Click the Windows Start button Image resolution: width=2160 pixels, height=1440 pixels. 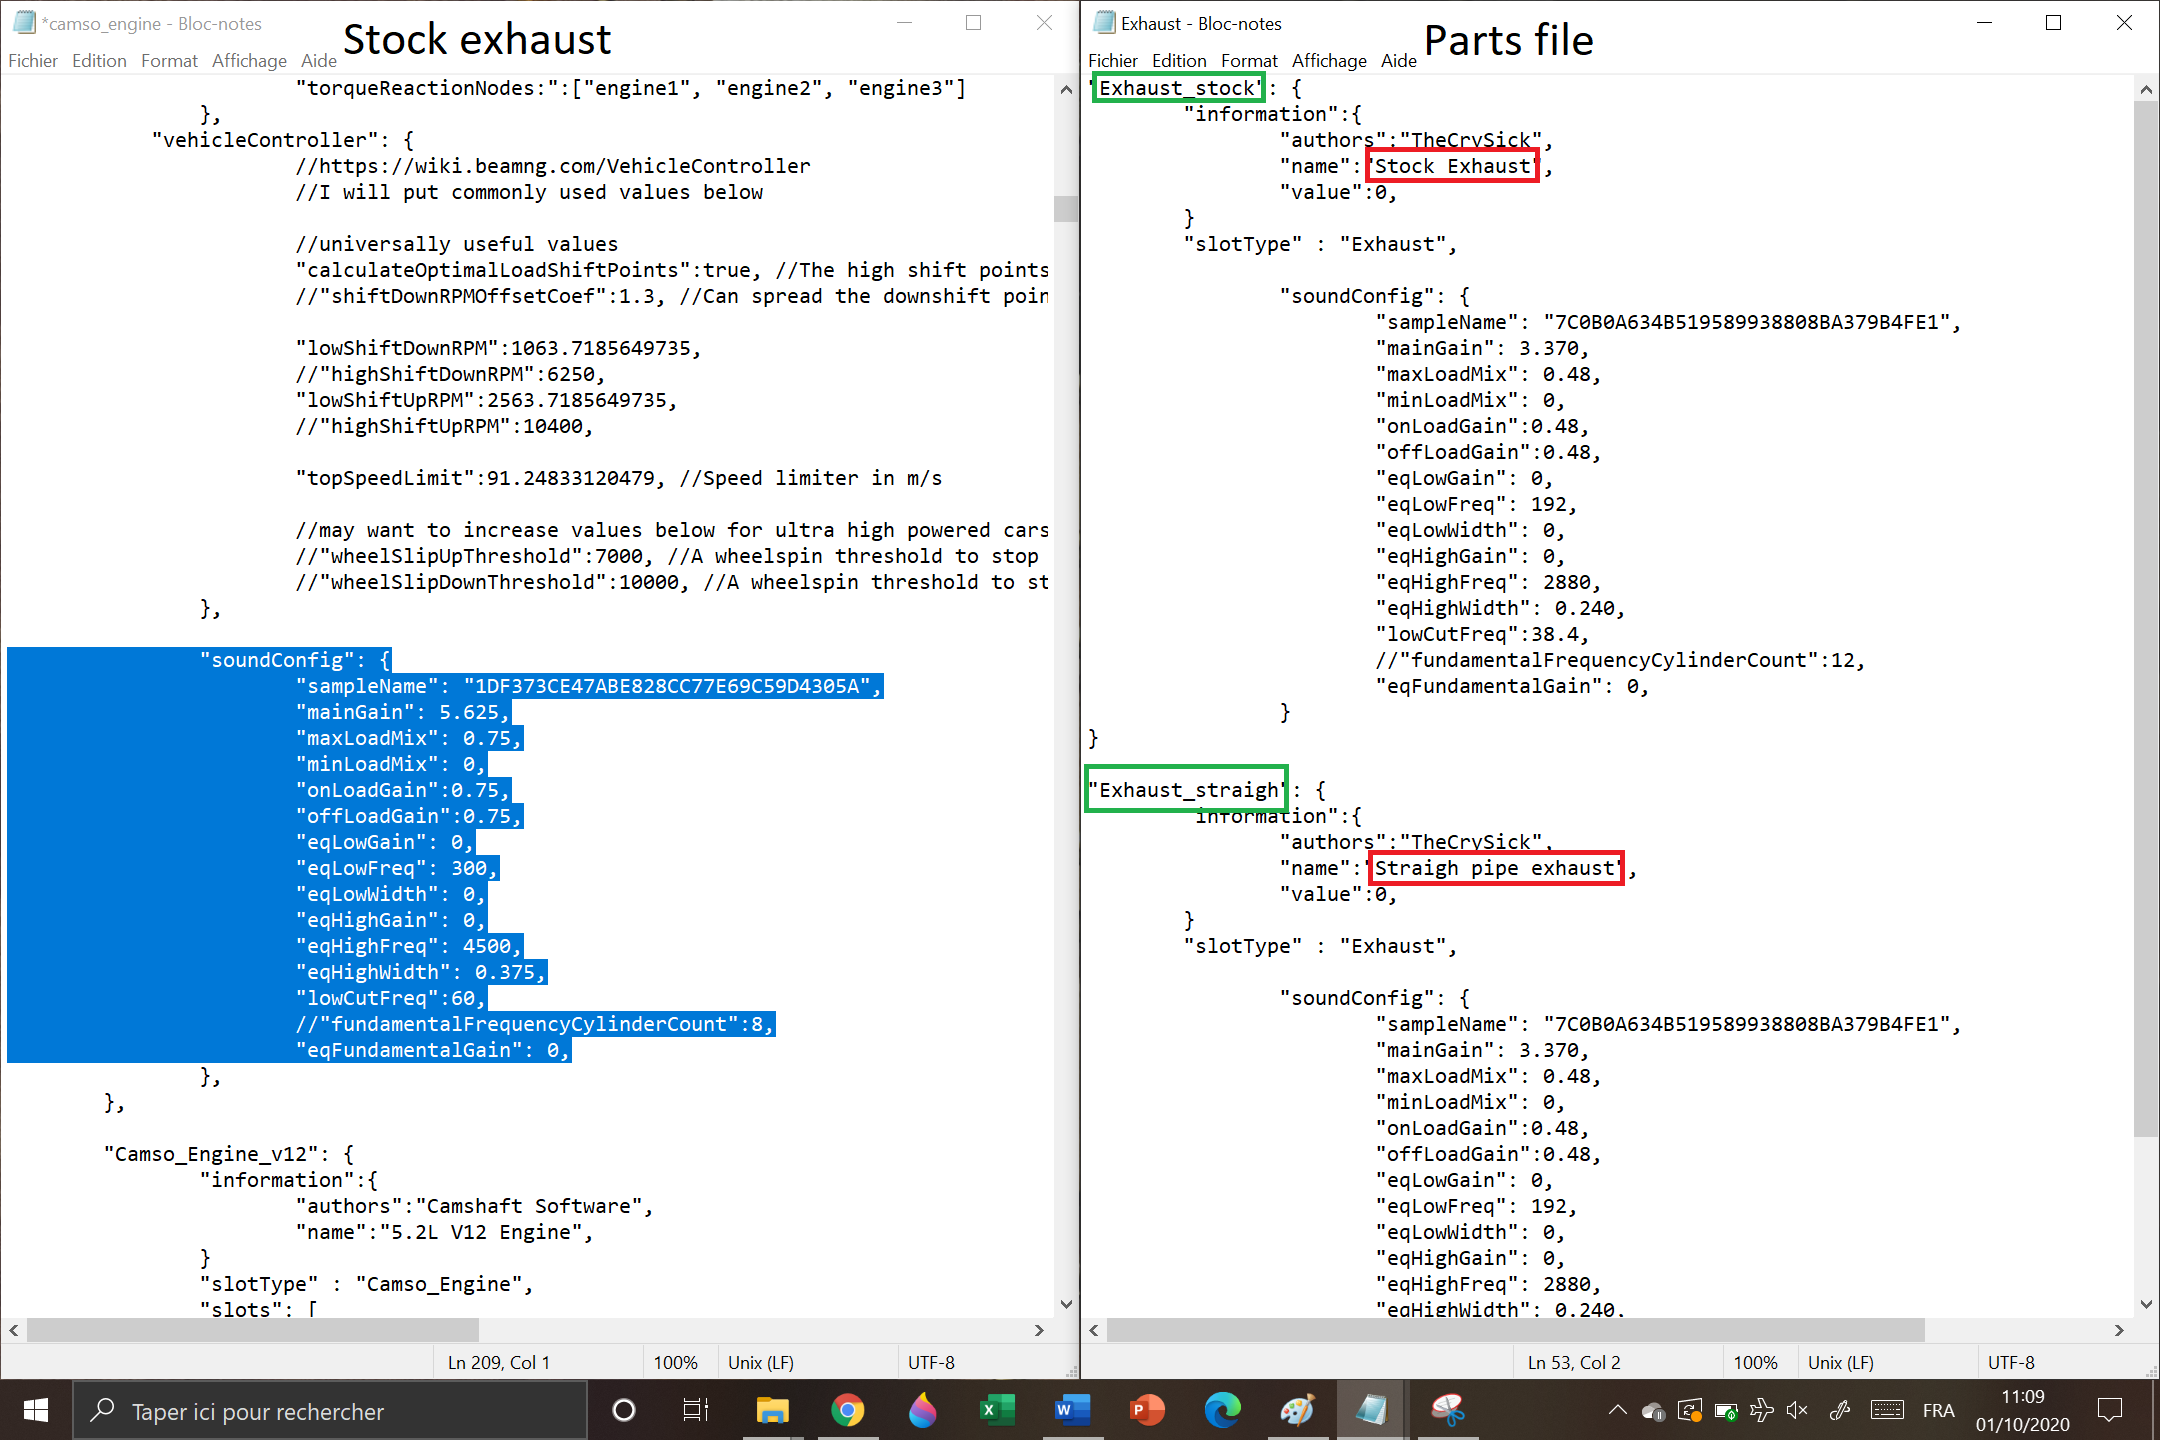36,1410
